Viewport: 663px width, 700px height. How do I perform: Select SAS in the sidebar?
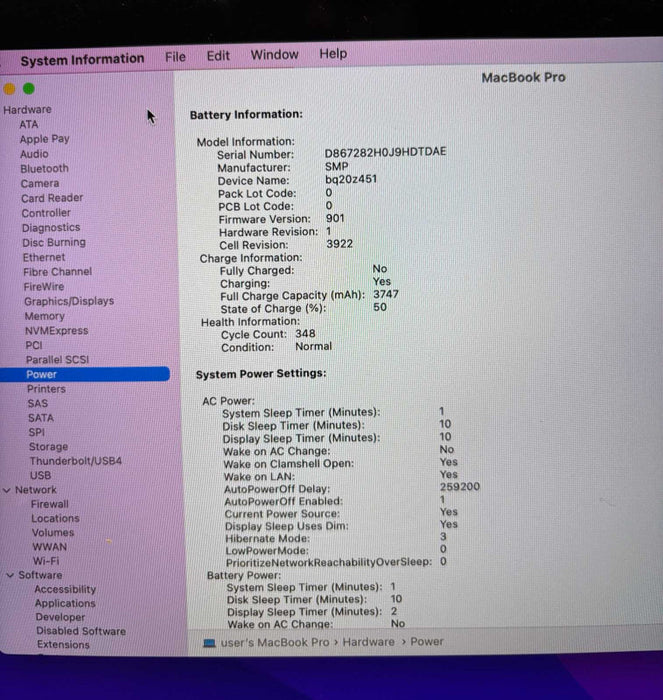click(38, 404)
